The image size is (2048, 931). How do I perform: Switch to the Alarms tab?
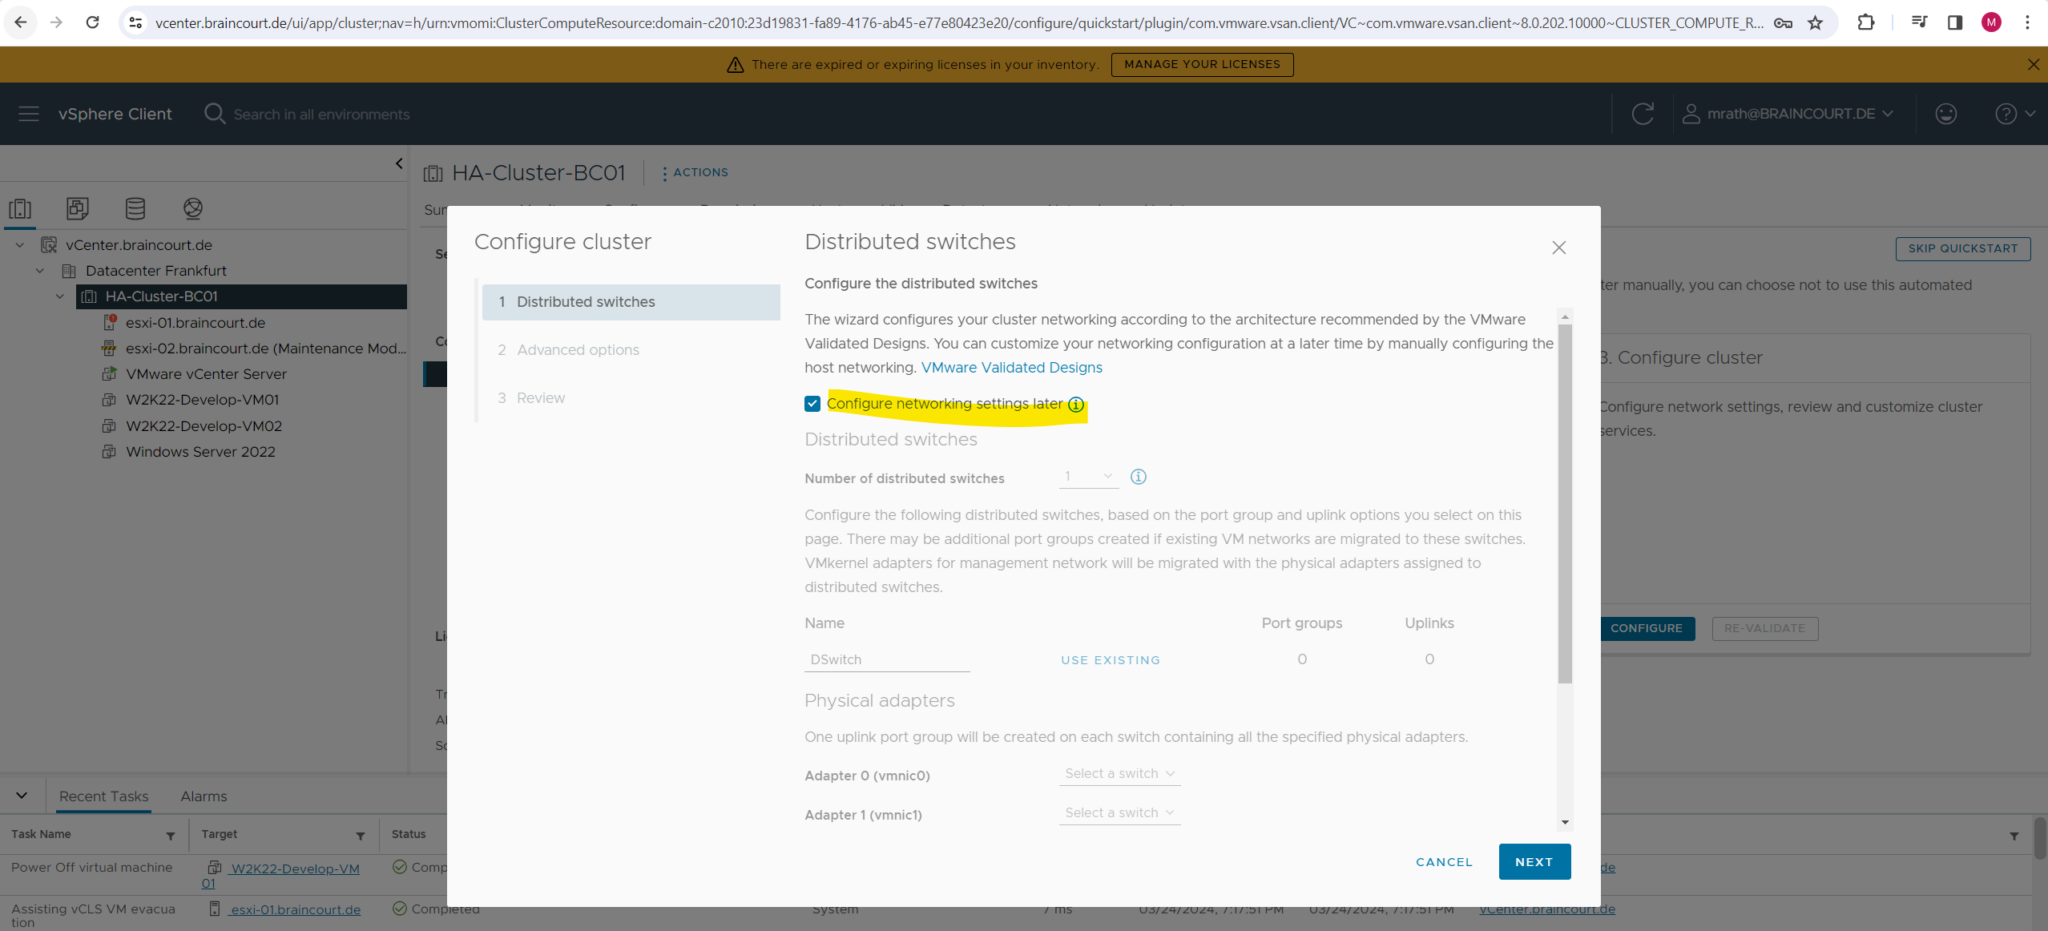203,796
